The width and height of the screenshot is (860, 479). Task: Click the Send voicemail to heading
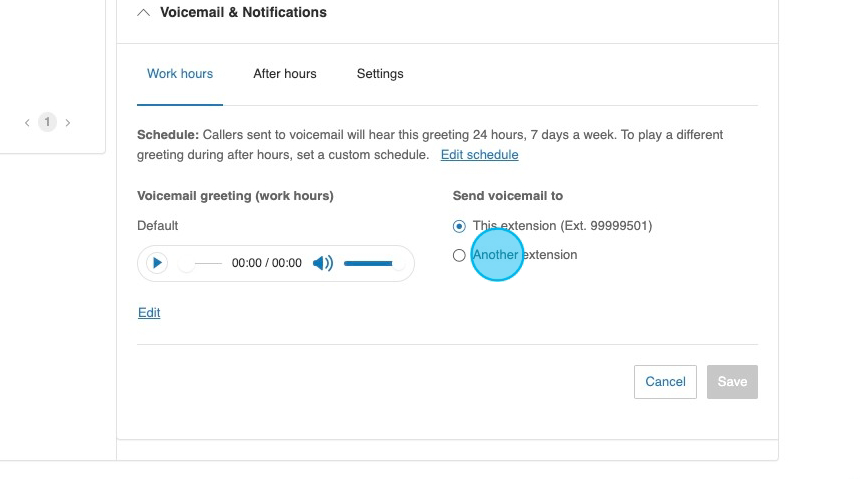pyautogui.click(x=508, y=196)
